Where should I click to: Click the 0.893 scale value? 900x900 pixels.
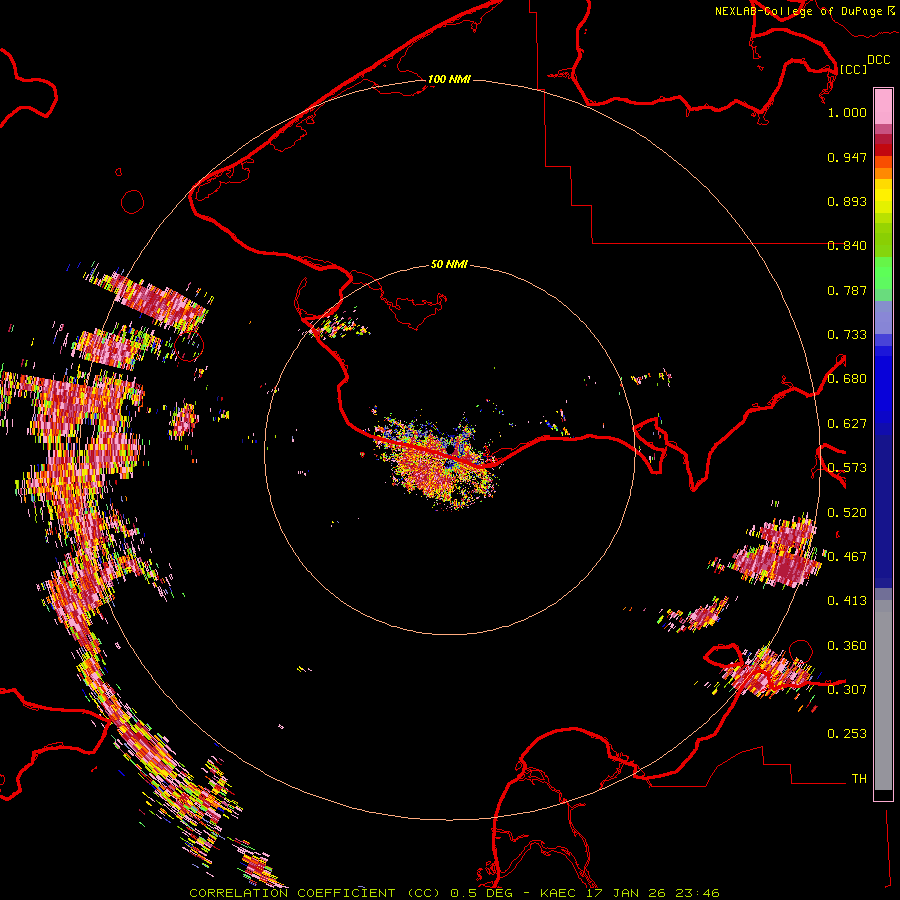(847, 201)
